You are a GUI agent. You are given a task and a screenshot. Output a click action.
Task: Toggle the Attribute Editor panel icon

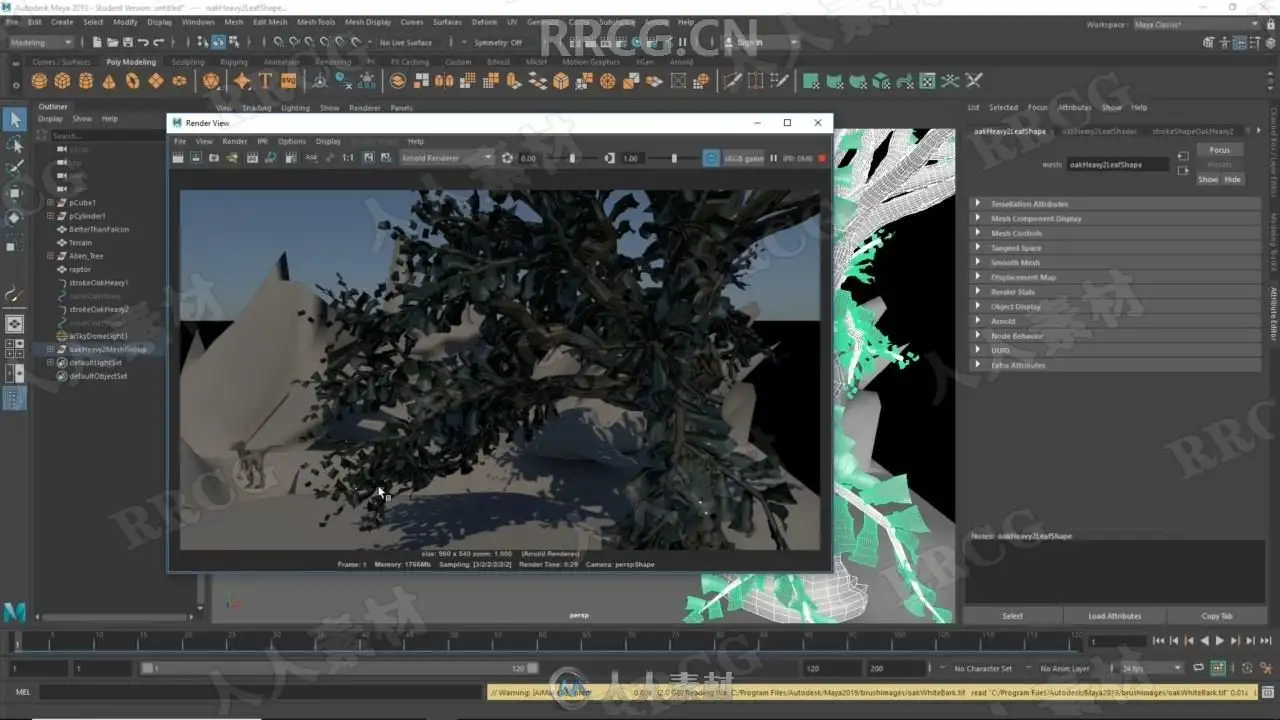click(x=1241, y=42)
